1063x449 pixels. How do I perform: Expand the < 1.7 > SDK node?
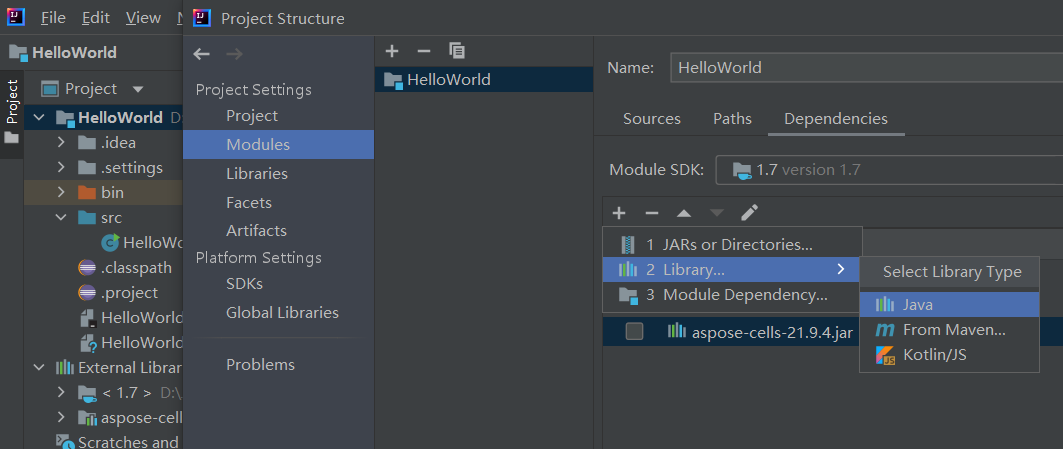click(61, 392)
